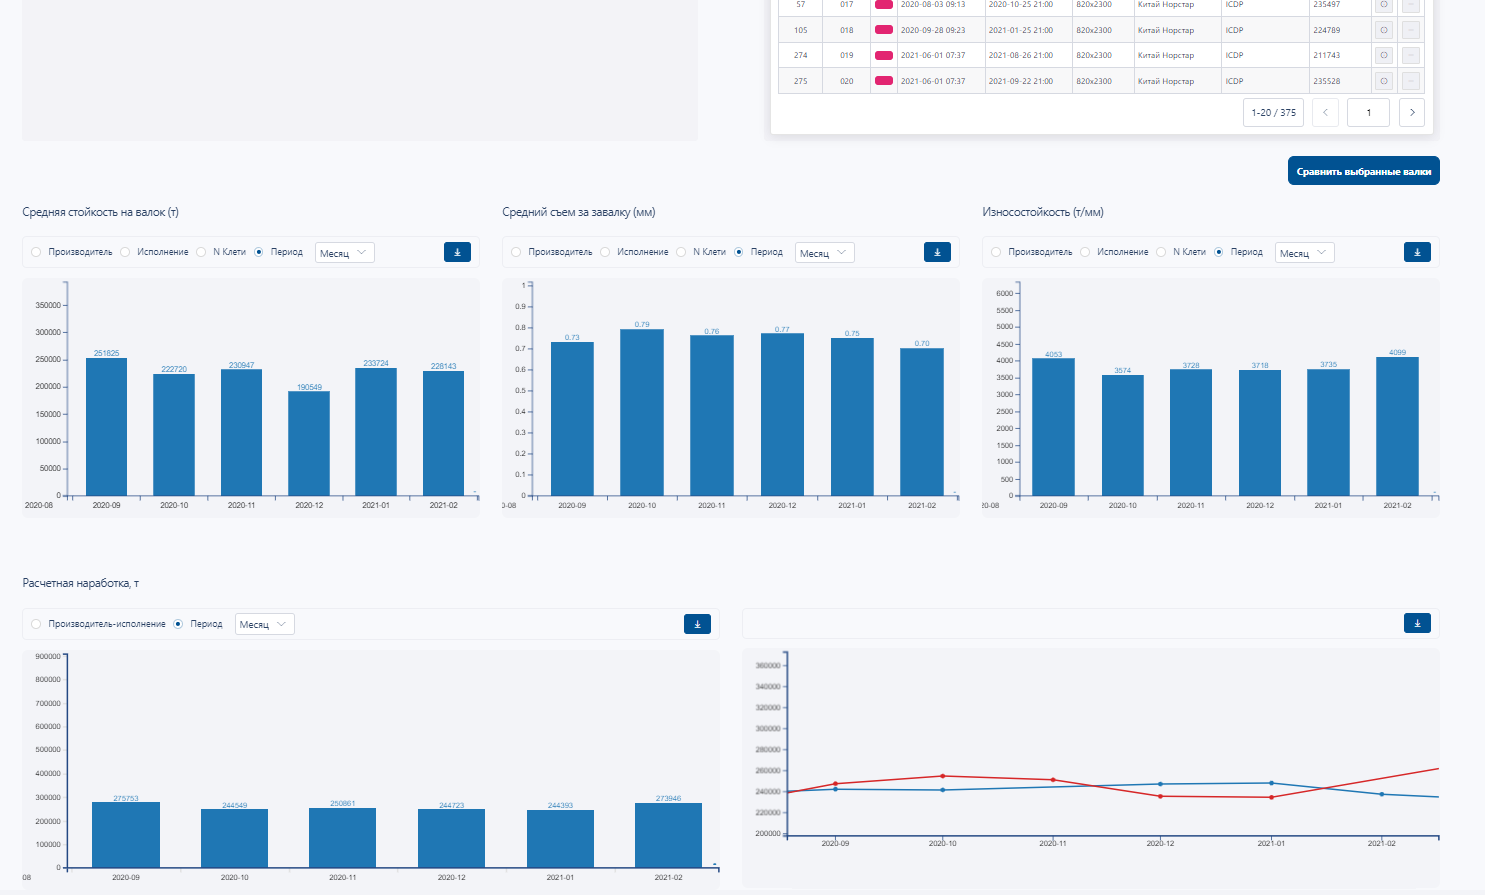
Task: Select Период for Расчетная наработка chart
Action: (x=179, y=624)
